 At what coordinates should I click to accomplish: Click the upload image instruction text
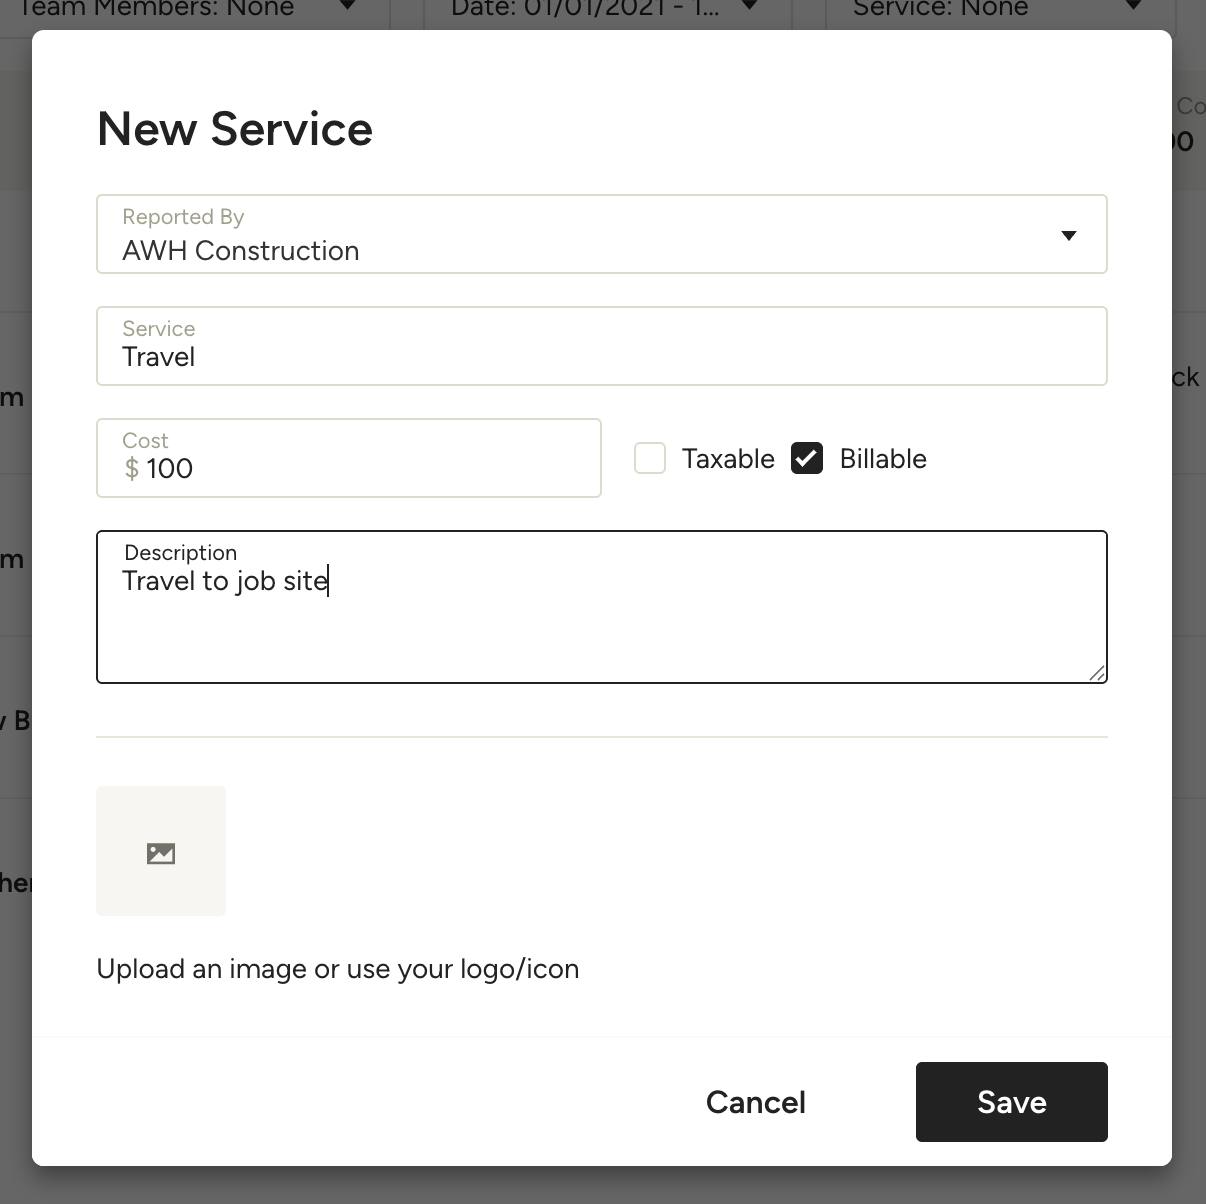338,969
